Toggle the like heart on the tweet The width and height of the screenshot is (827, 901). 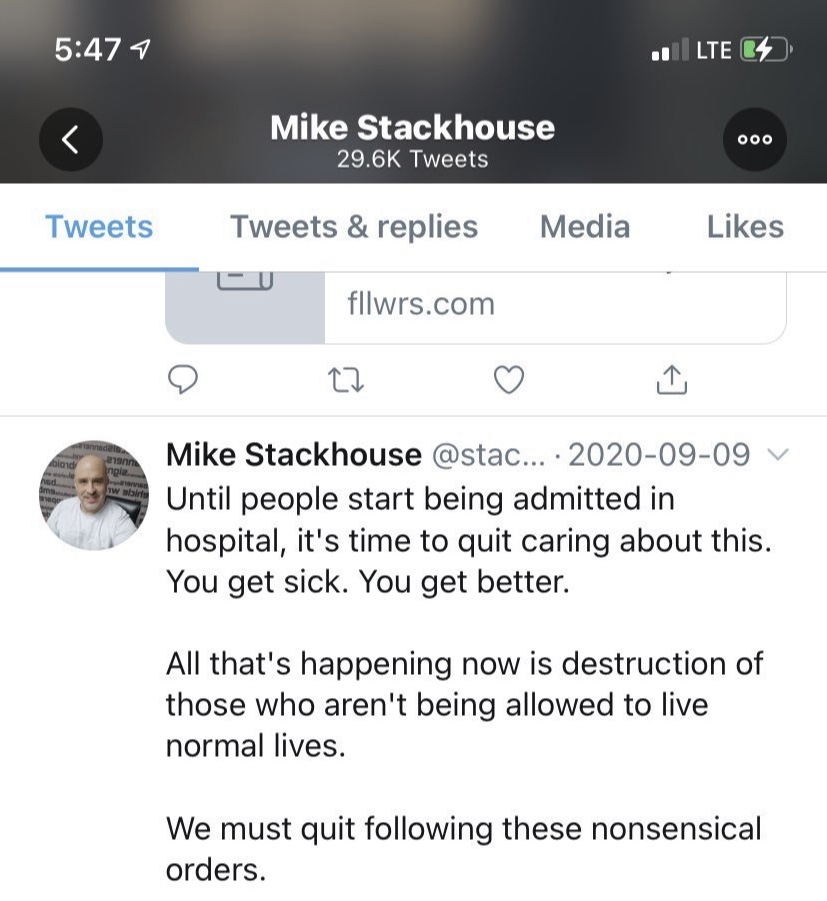point(509,379)
